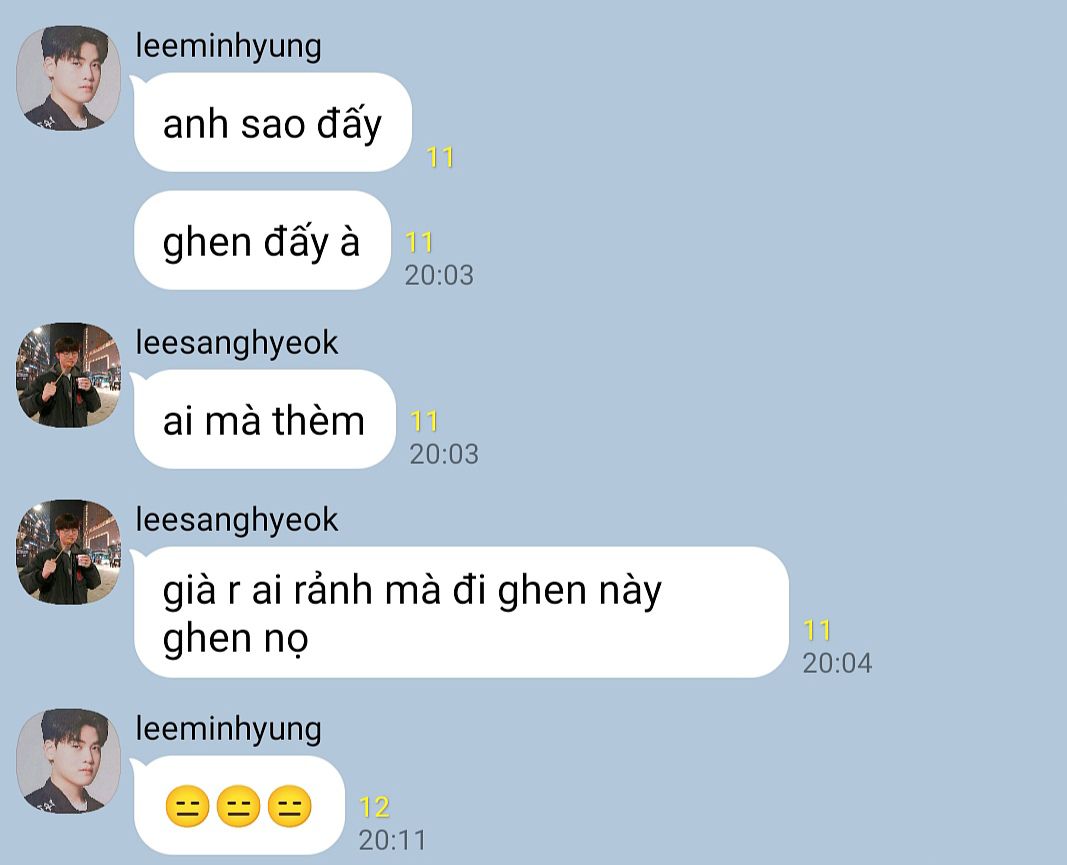Select the 'già r ai rảnh mà đi ghen' bubble
1067x865 pixels.
[461, 612]
